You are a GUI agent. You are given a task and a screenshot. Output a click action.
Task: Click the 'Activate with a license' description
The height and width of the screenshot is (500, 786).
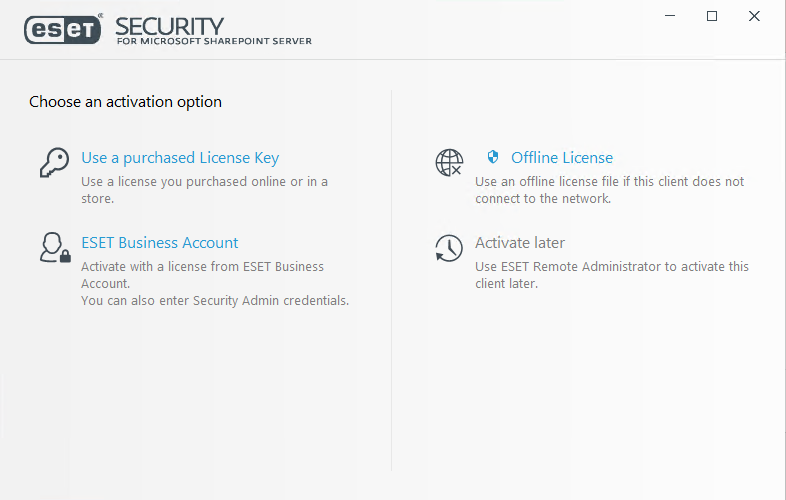click(202, 274)
